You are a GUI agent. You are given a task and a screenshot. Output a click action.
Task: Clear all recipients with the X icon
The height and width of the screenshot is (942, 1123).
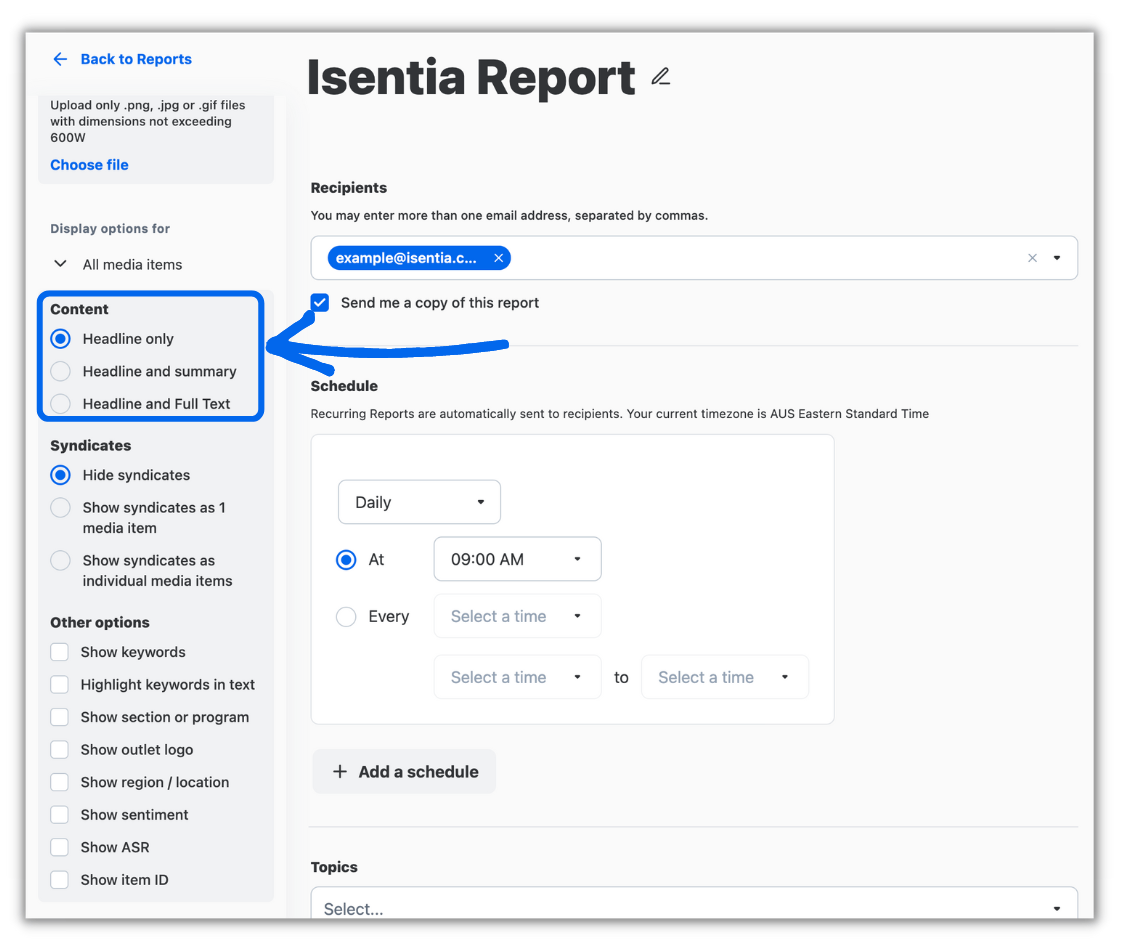pyautogui.click(x=1032, y=258)
